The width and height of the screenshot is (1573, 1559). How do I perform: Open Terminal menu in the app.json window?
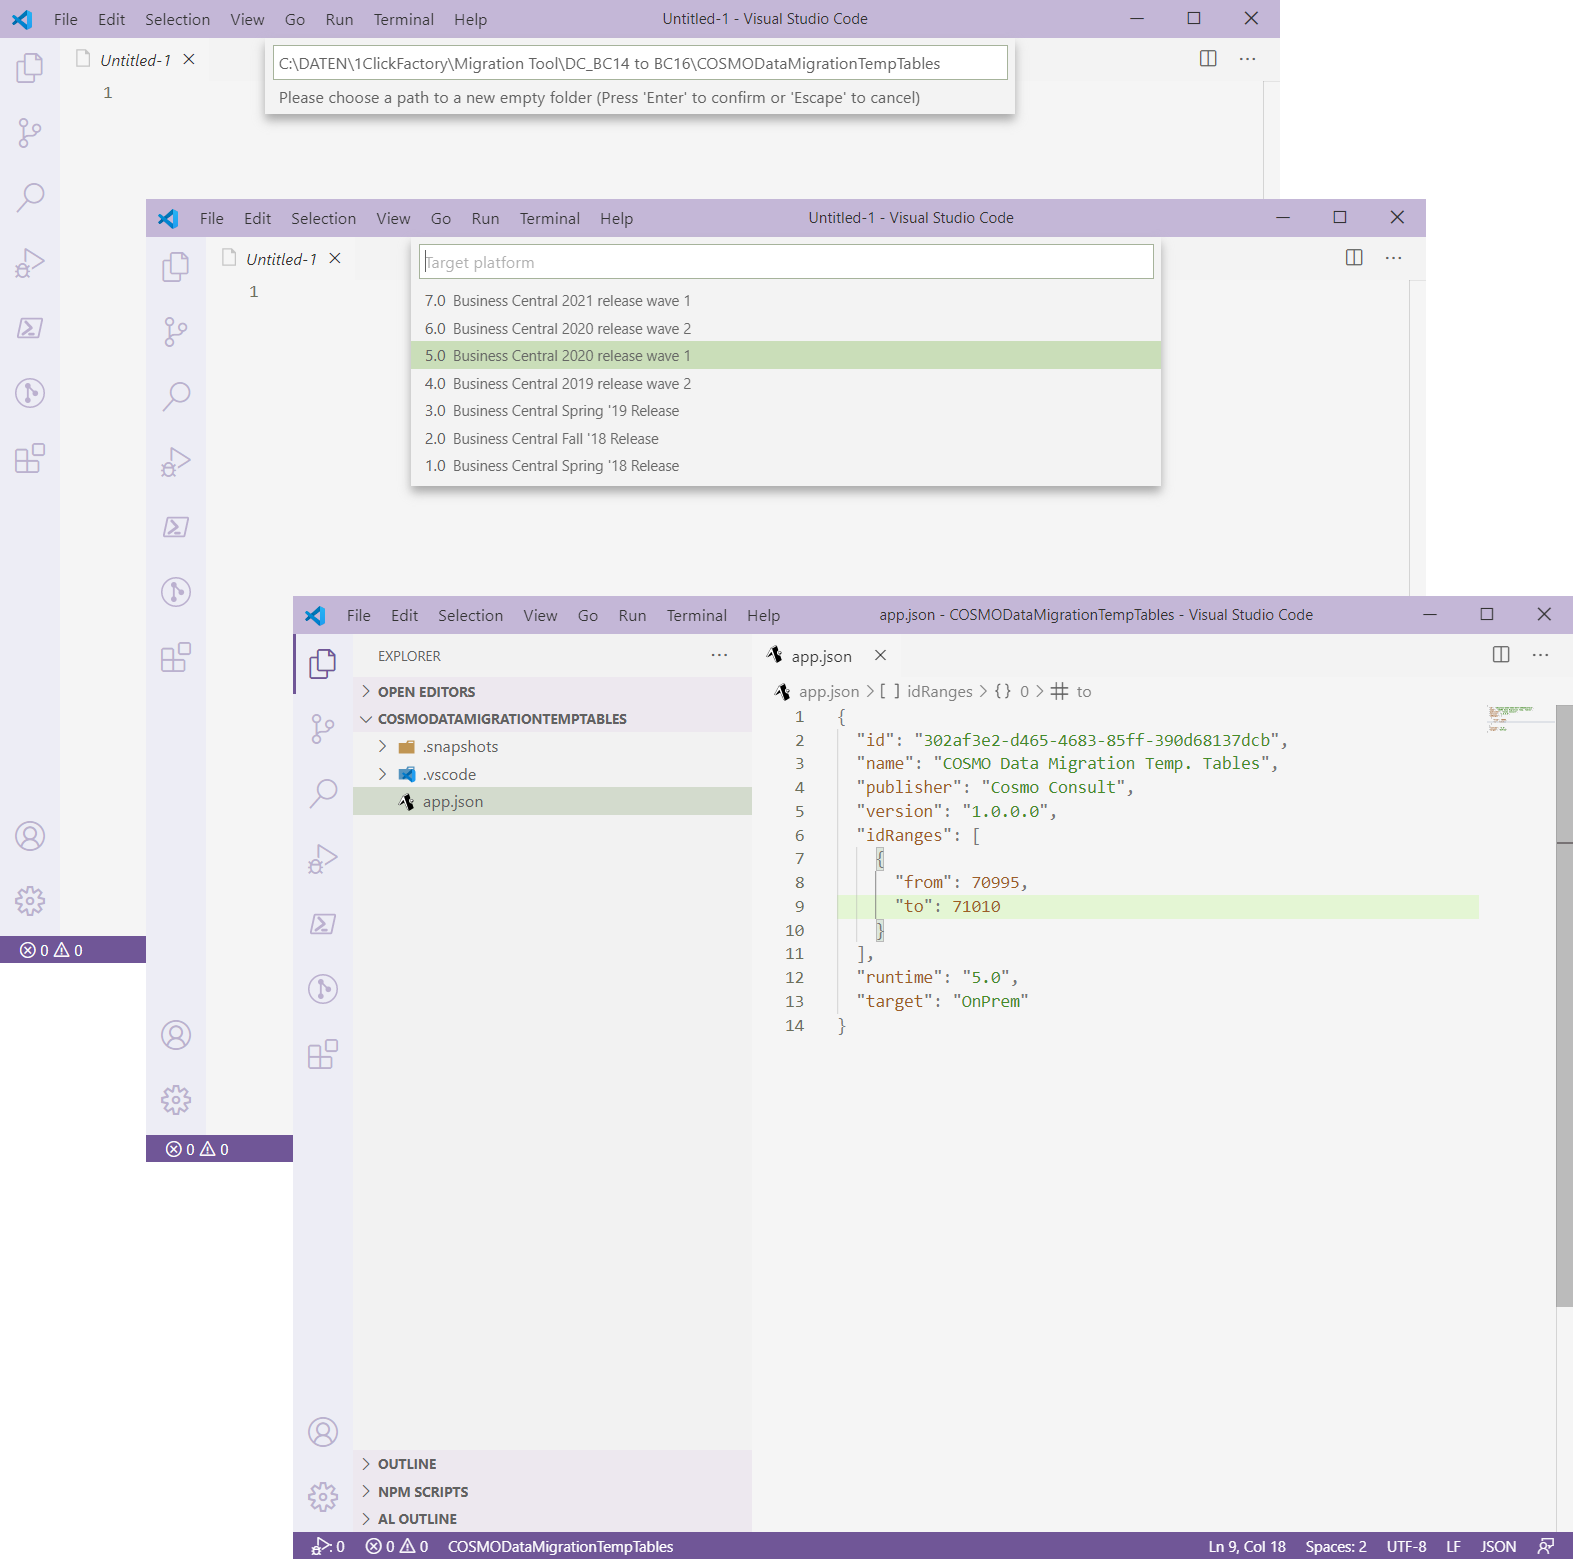coord(696,616)
